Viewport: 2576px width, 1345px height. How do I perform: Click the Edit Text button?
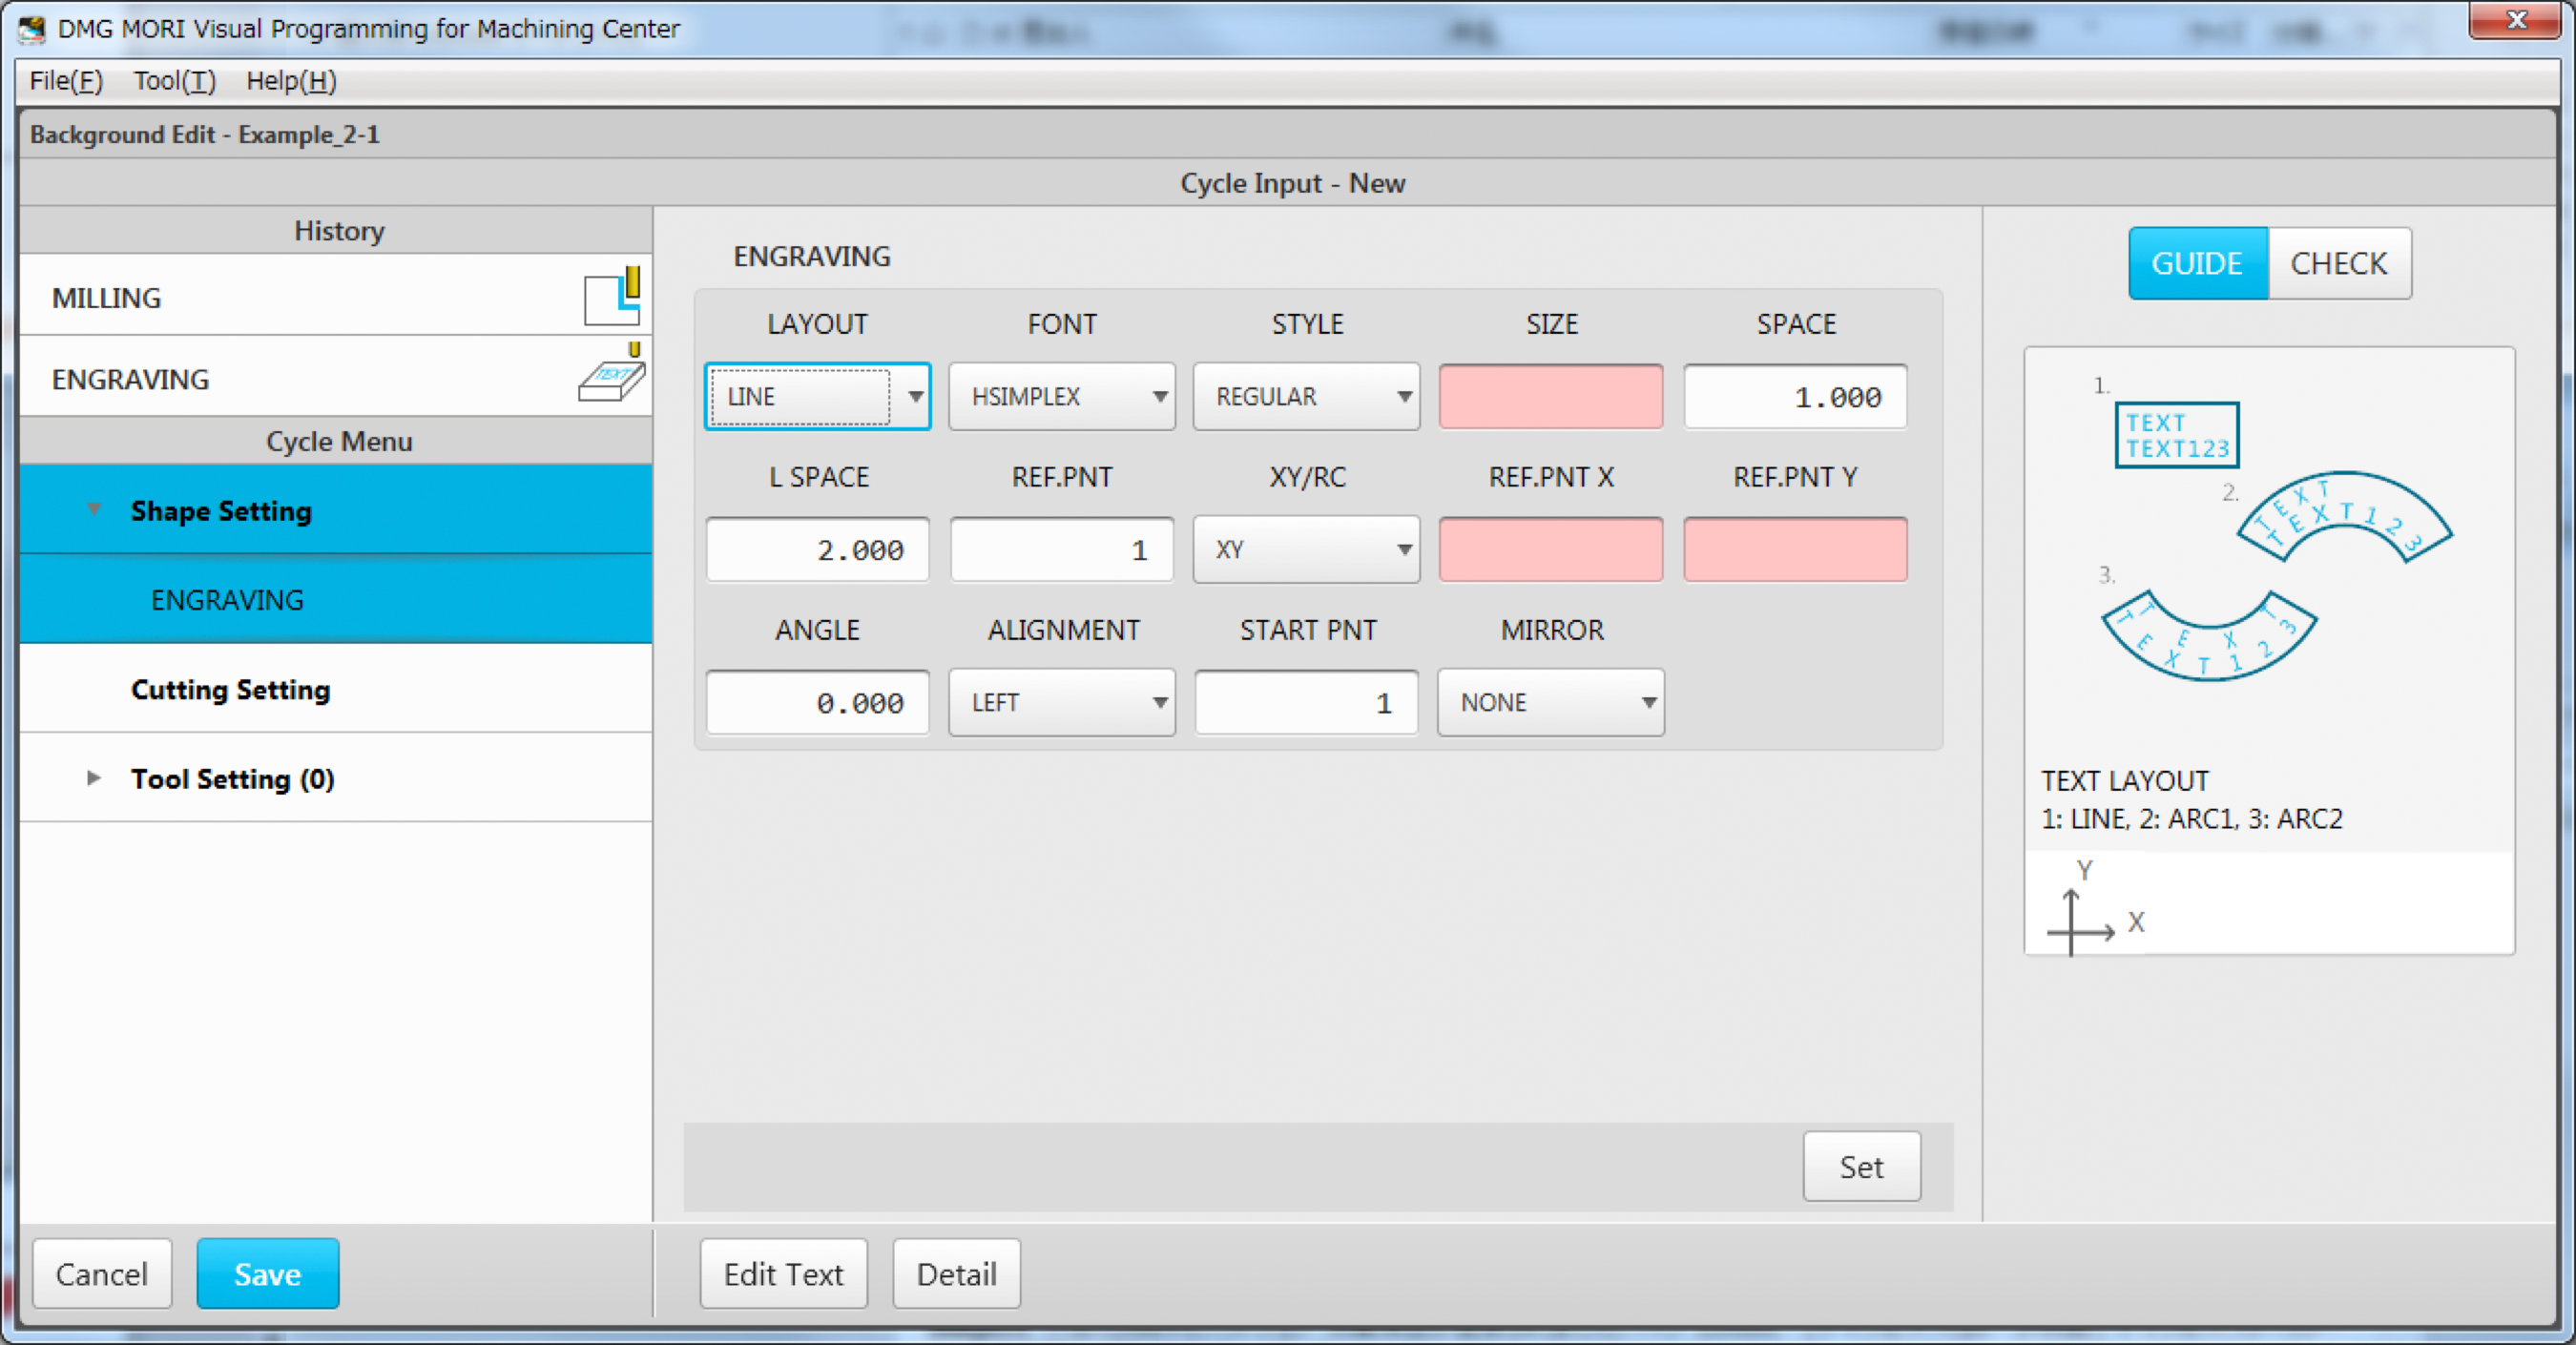click(x=783, y=1273)
